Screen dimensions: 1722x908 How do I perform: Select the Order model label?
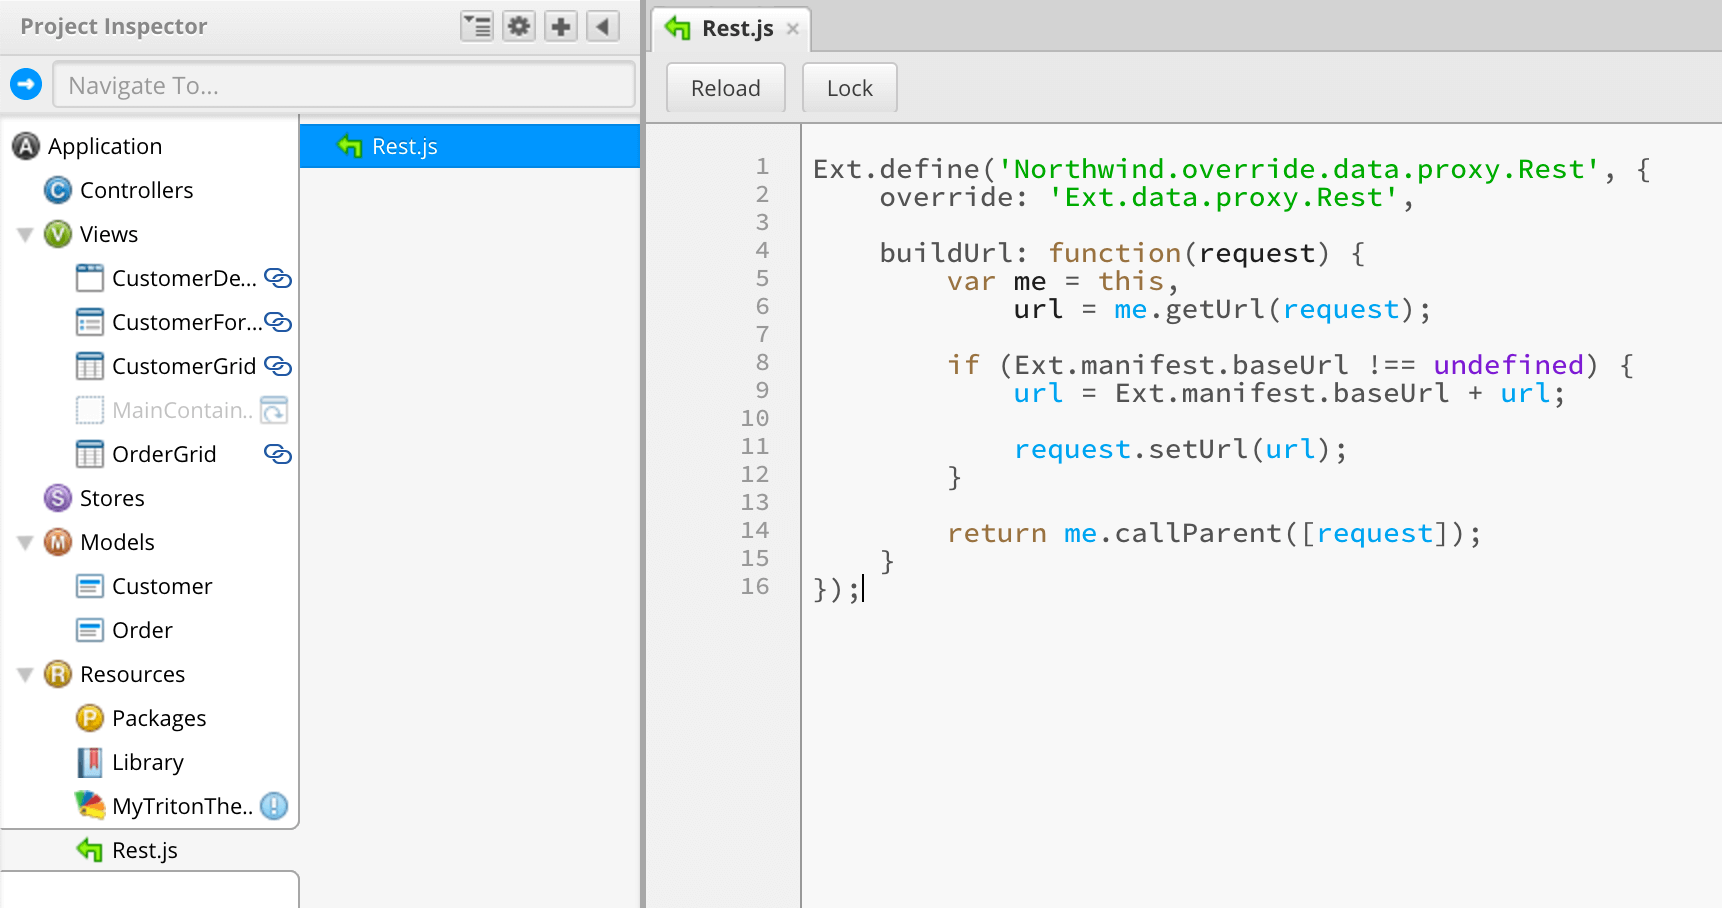coord(142,630)
